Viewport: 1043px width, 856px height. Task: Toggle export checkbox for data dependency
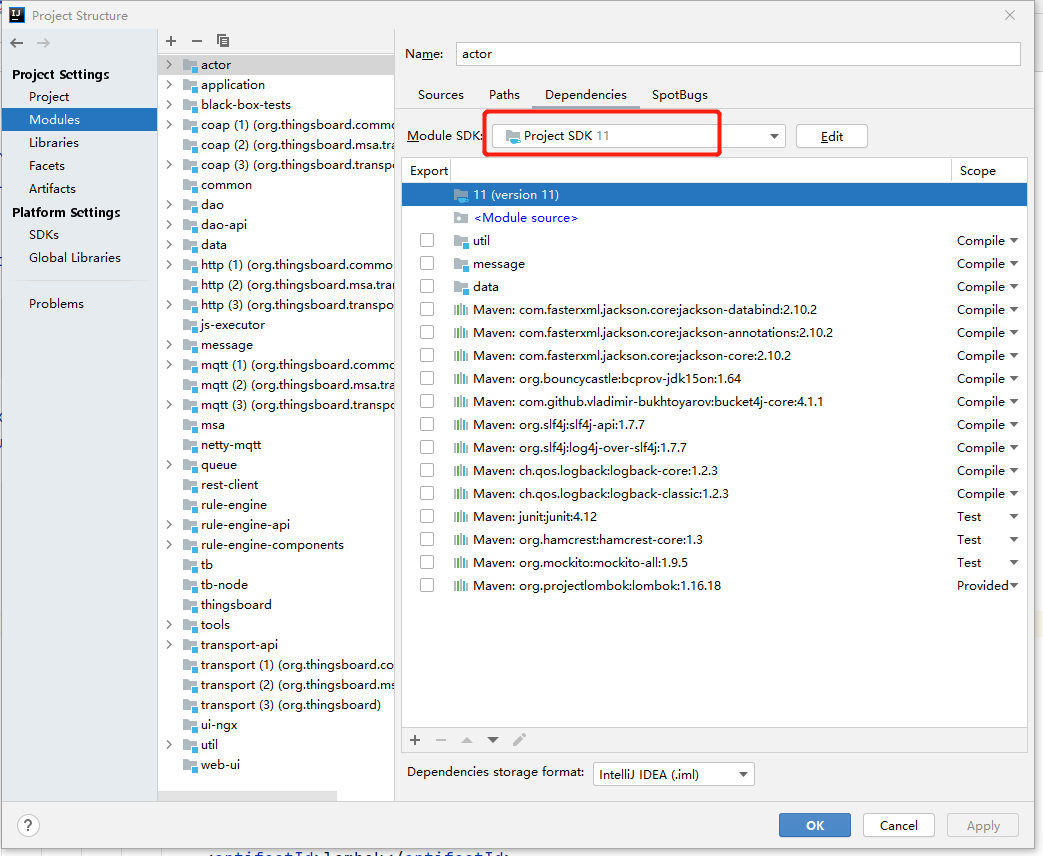[427, 286]
